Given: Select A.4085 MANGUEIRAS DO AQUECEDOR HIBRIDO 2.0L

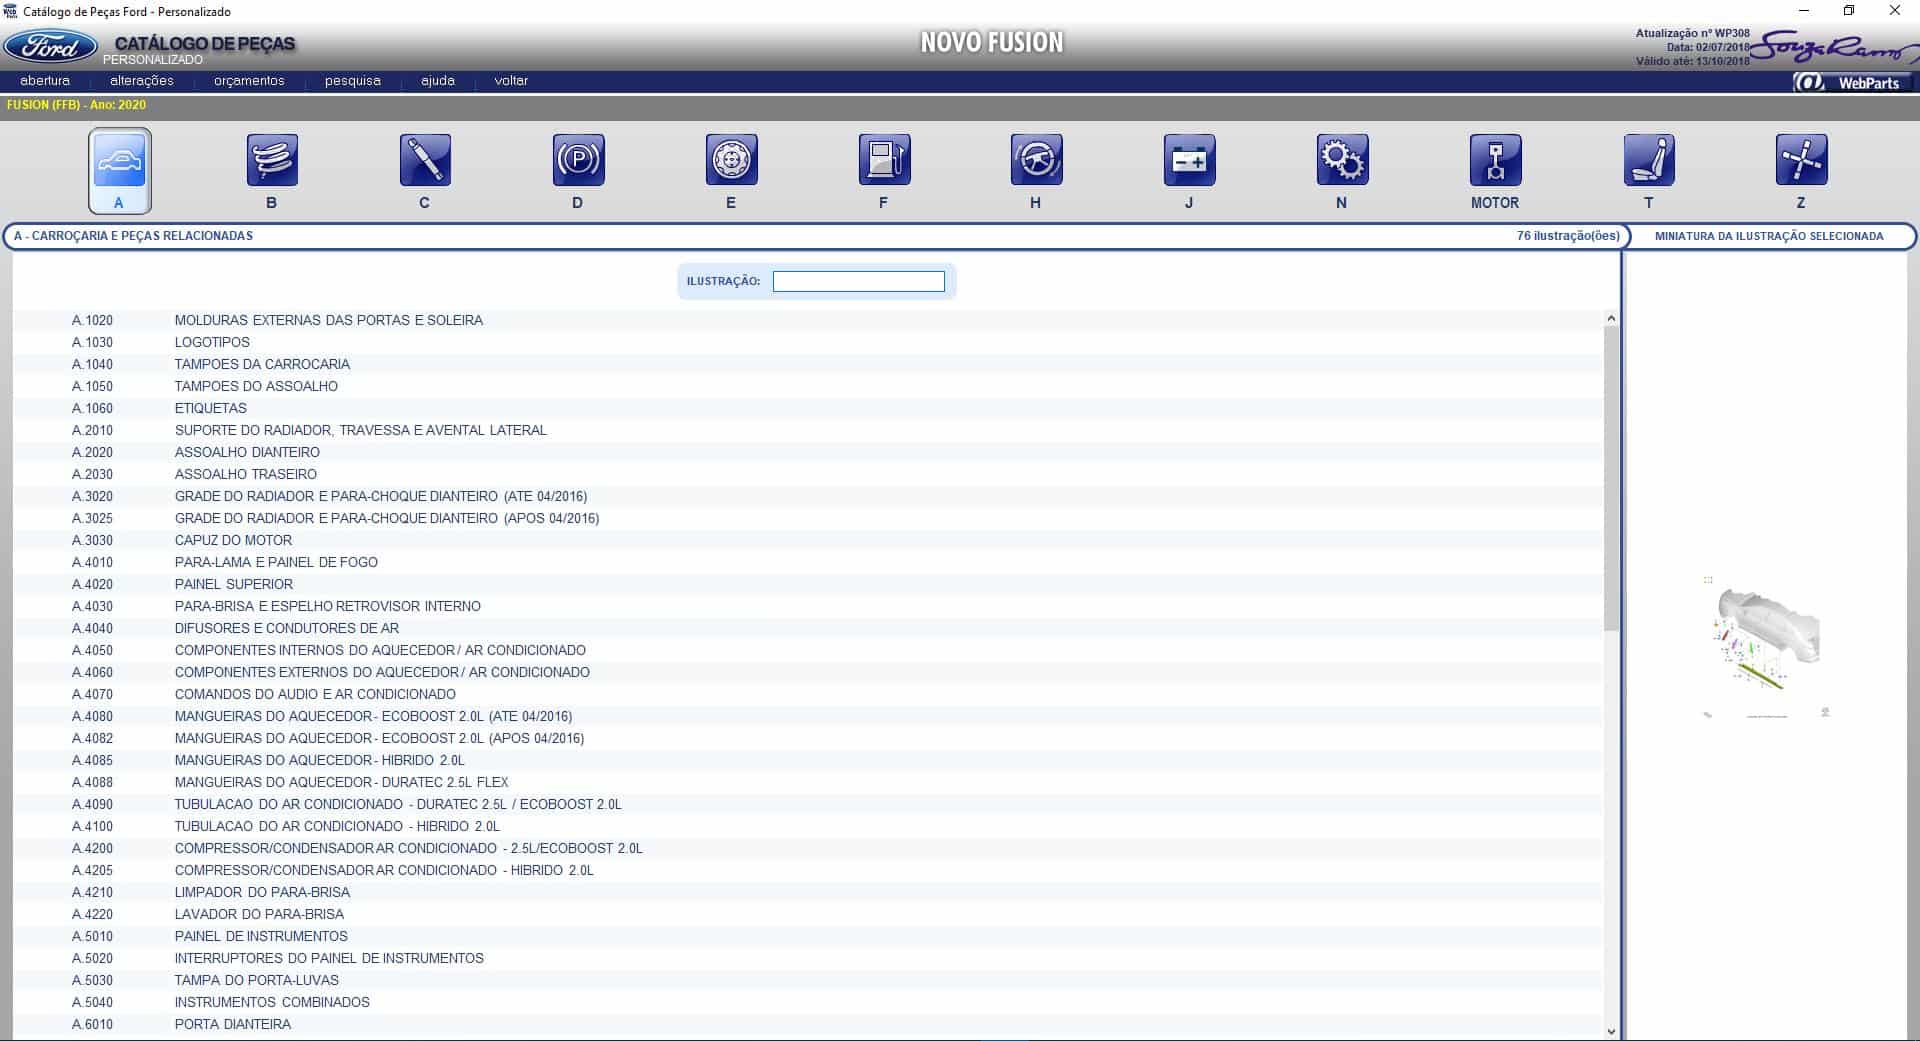Looking at the screenshot, I should coord(807,760).
